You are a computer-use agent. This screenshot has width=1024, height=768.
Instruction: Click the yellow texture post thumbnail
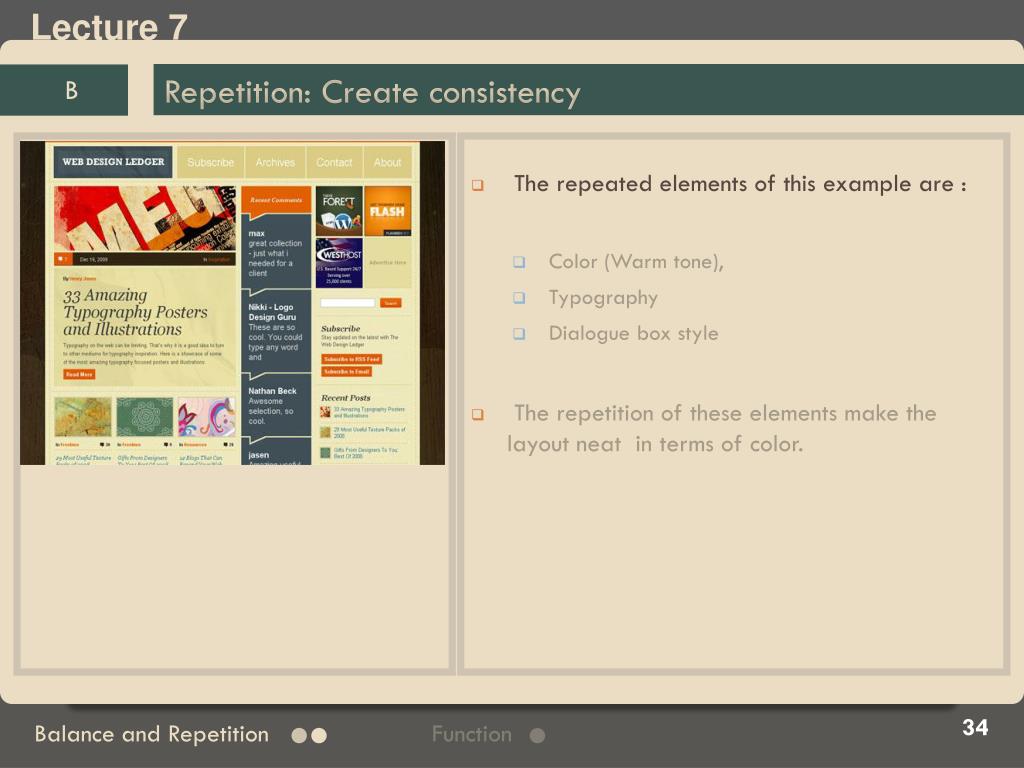tap(83, 417)
